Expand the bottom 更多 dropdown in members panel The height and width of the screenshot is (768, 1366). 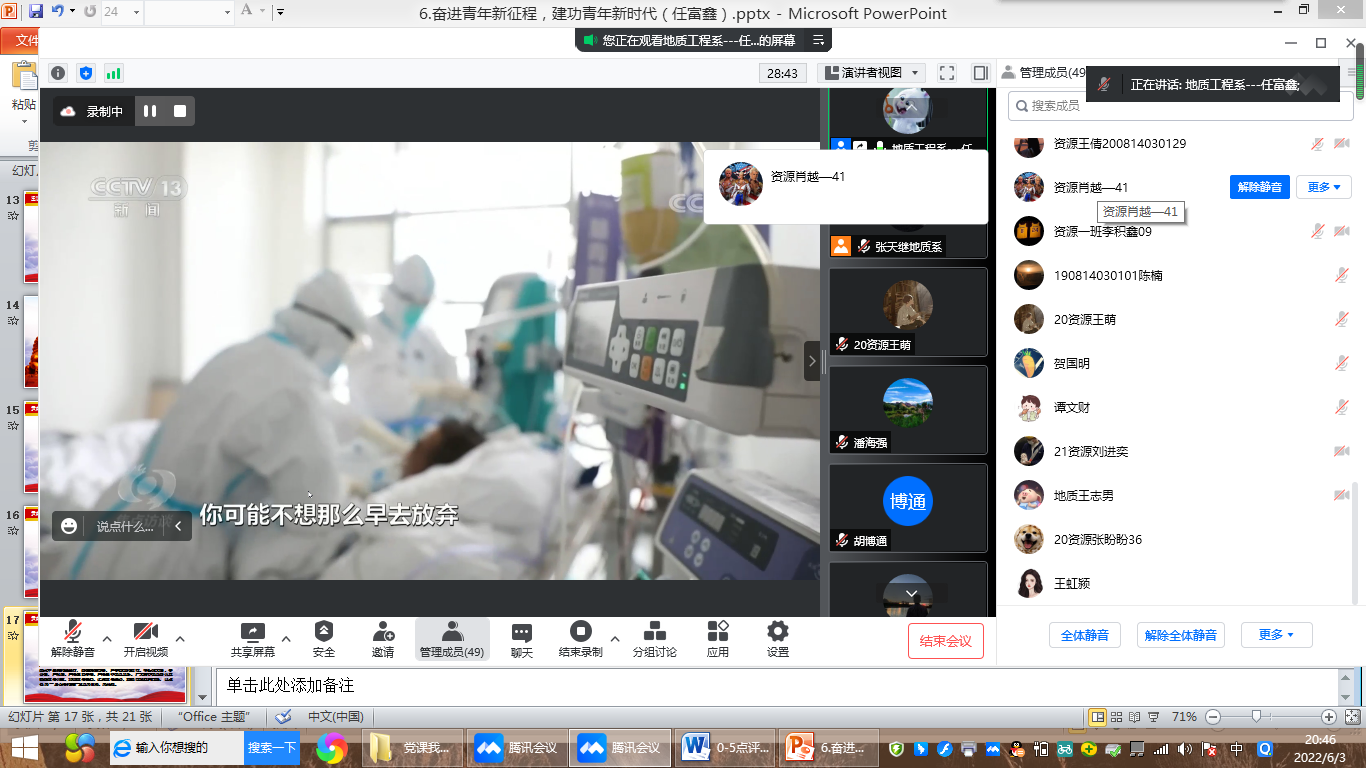[x=1276, y=635]
